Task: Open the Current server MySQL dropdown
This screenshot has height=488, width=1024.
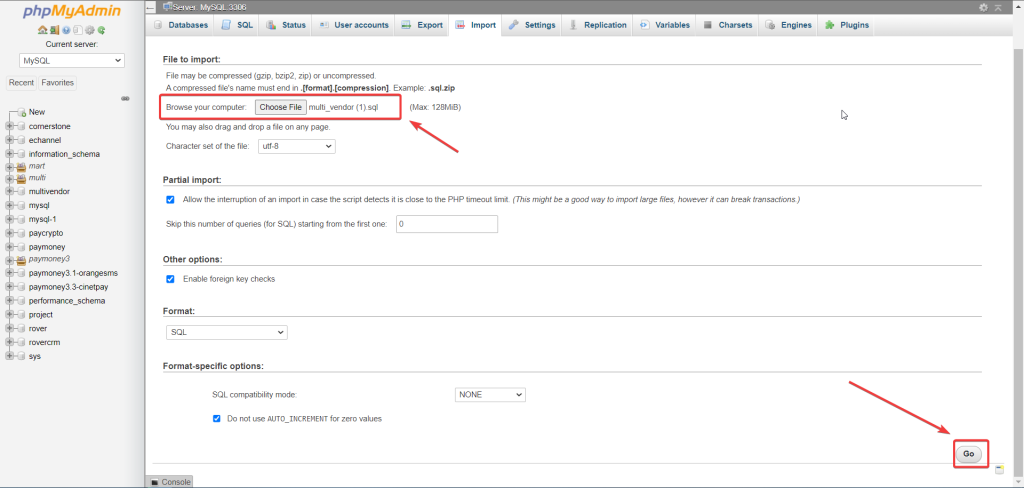Action: [x=72, y=61]
